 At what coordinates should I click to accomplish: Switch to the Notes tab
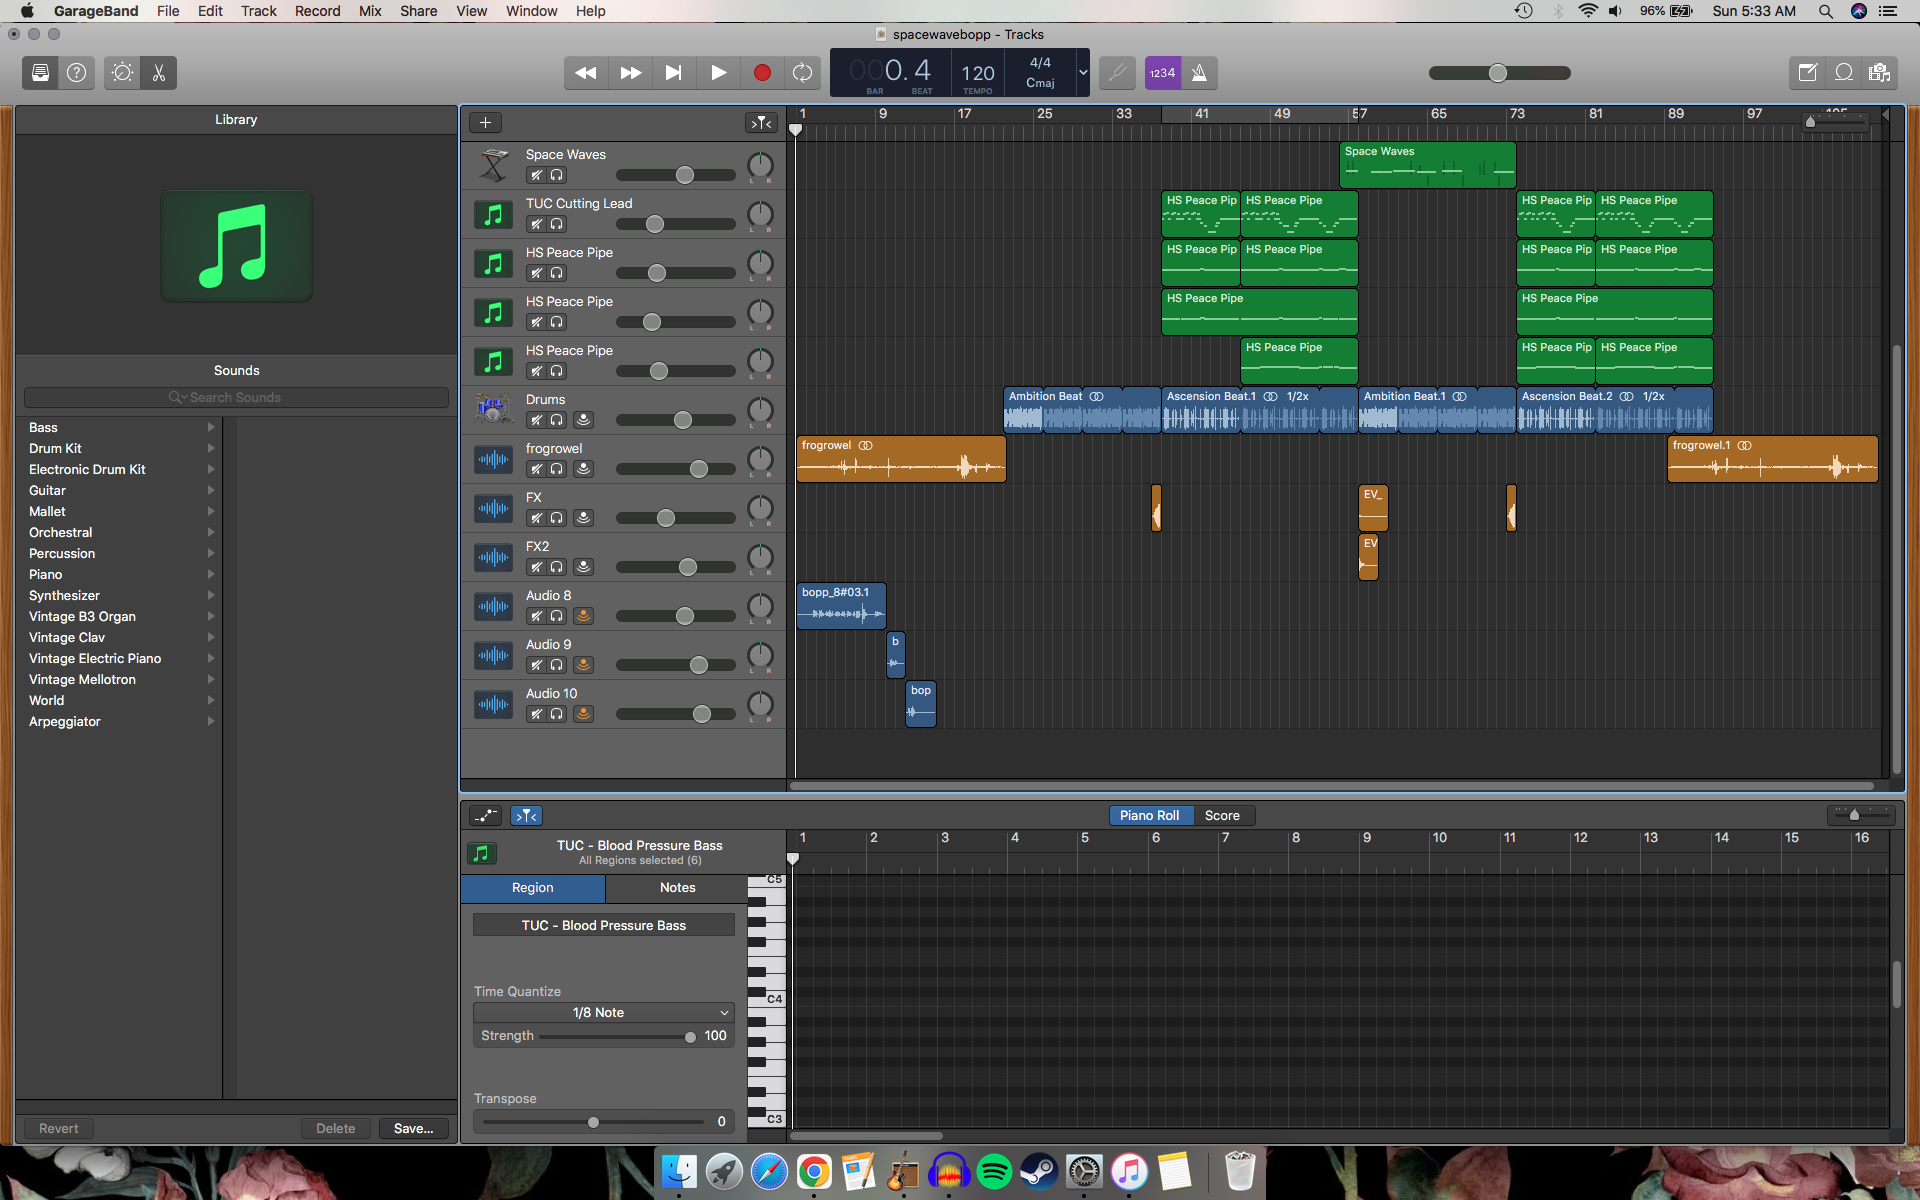(677, 888)
